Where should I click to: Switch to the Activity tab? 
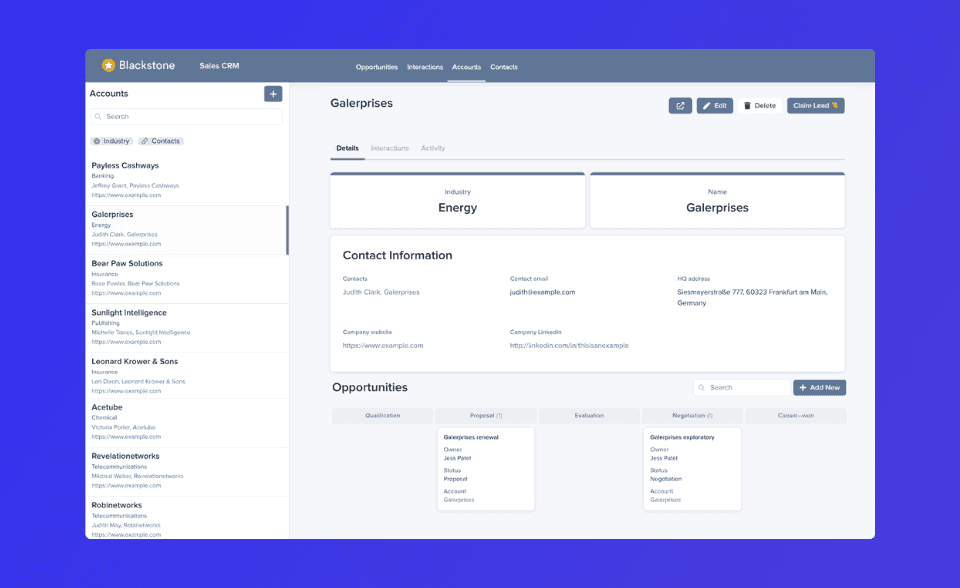(x=433, y=148)
